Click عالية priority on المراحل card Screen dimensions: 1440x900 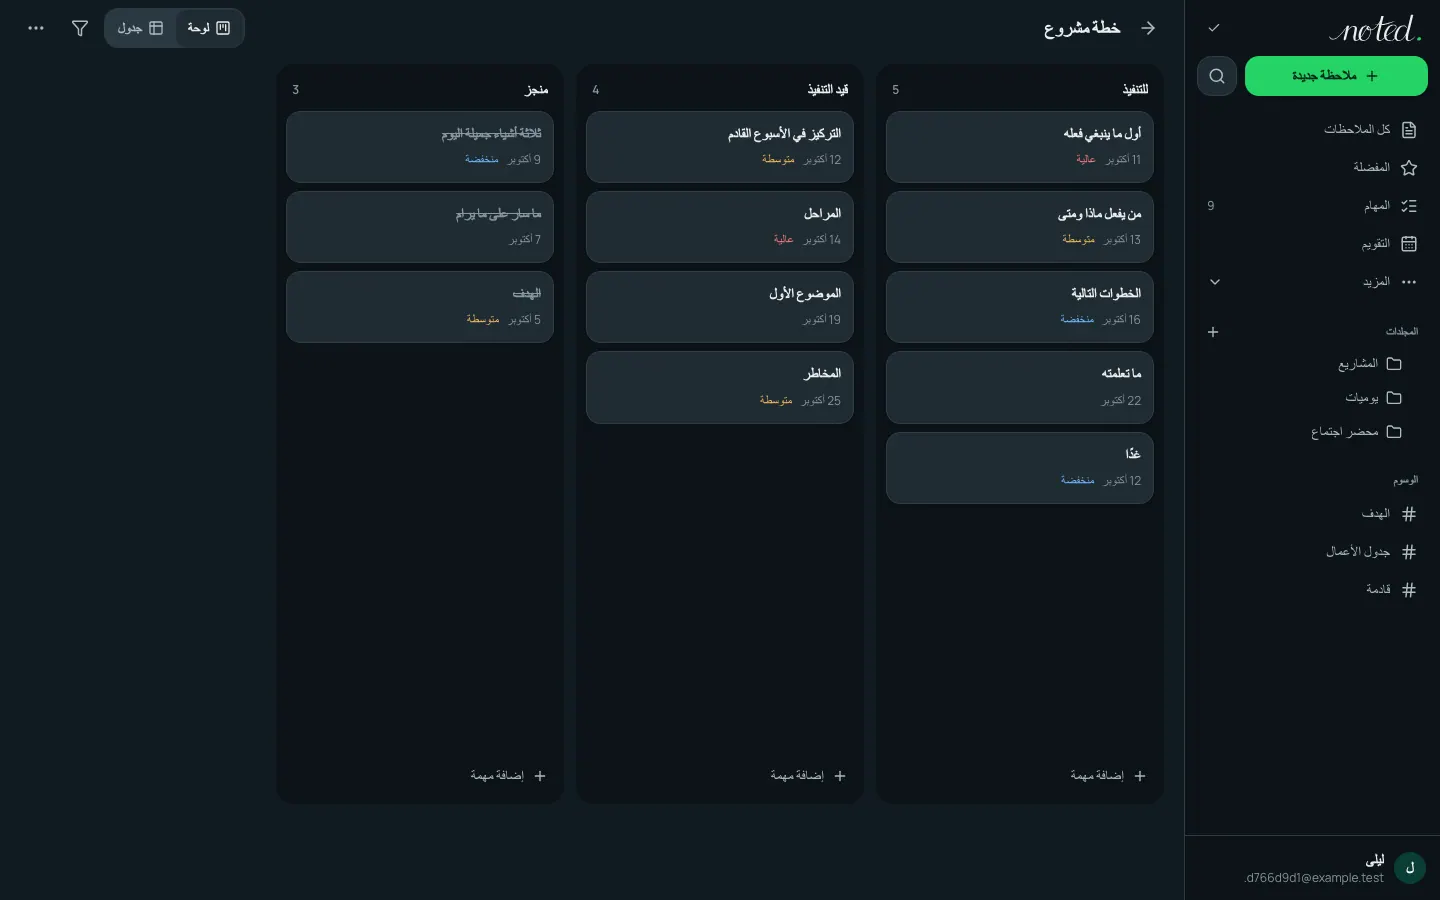(783, 240)
